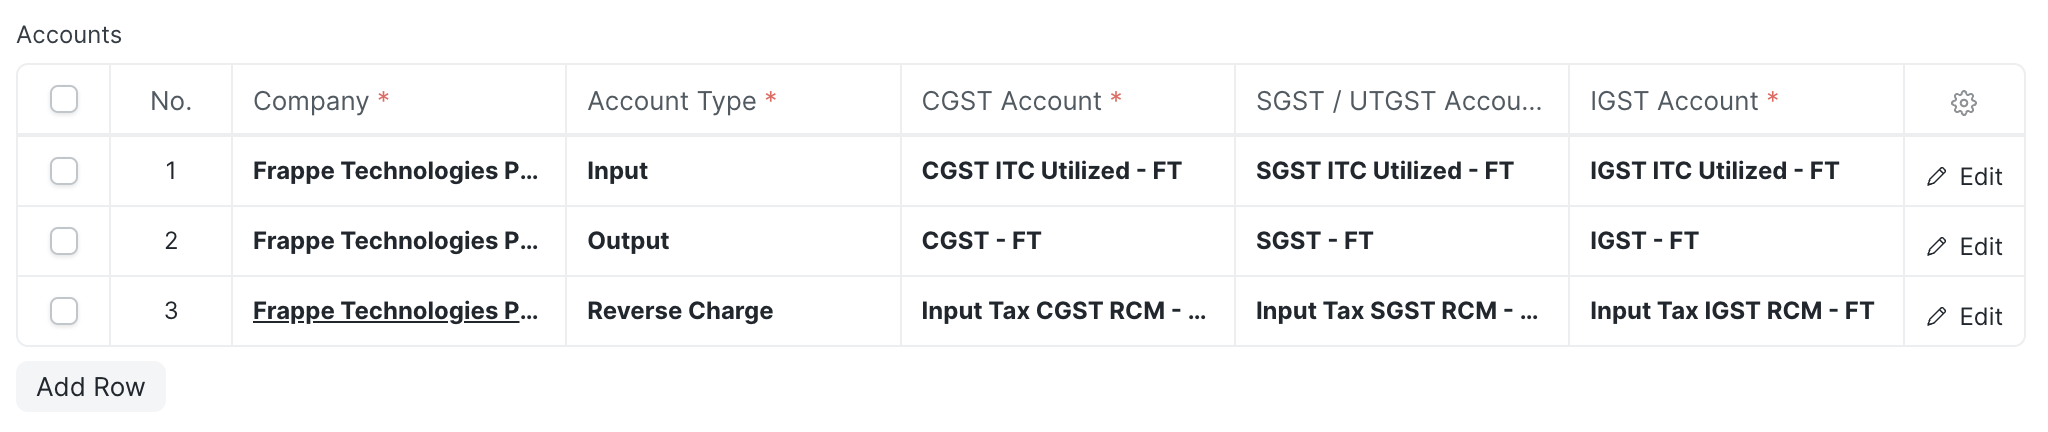Select the Reverse Charge account type cell

[x=733, y=311]
